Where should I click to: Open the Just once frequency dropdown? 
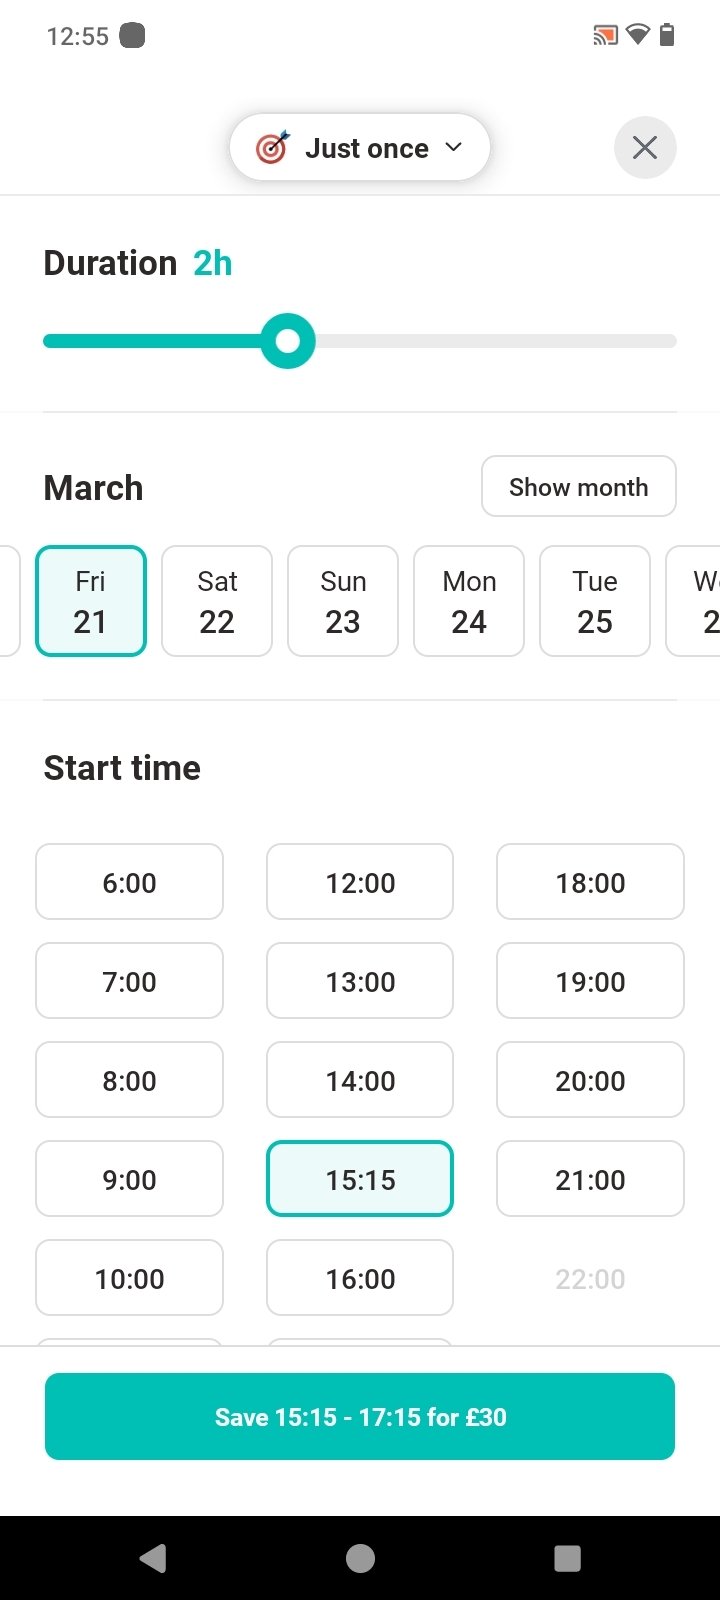pos(360,148)
